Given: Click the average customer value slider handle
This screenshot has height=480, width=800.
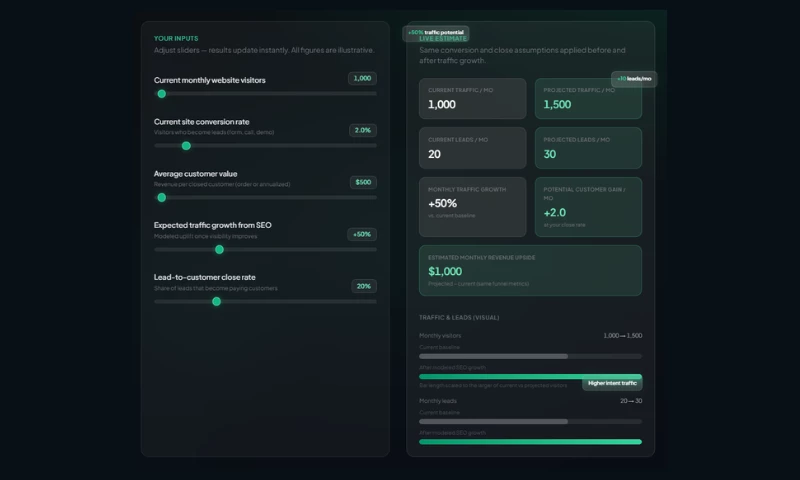Looking at the screenshot, I should tap(161, 198).
